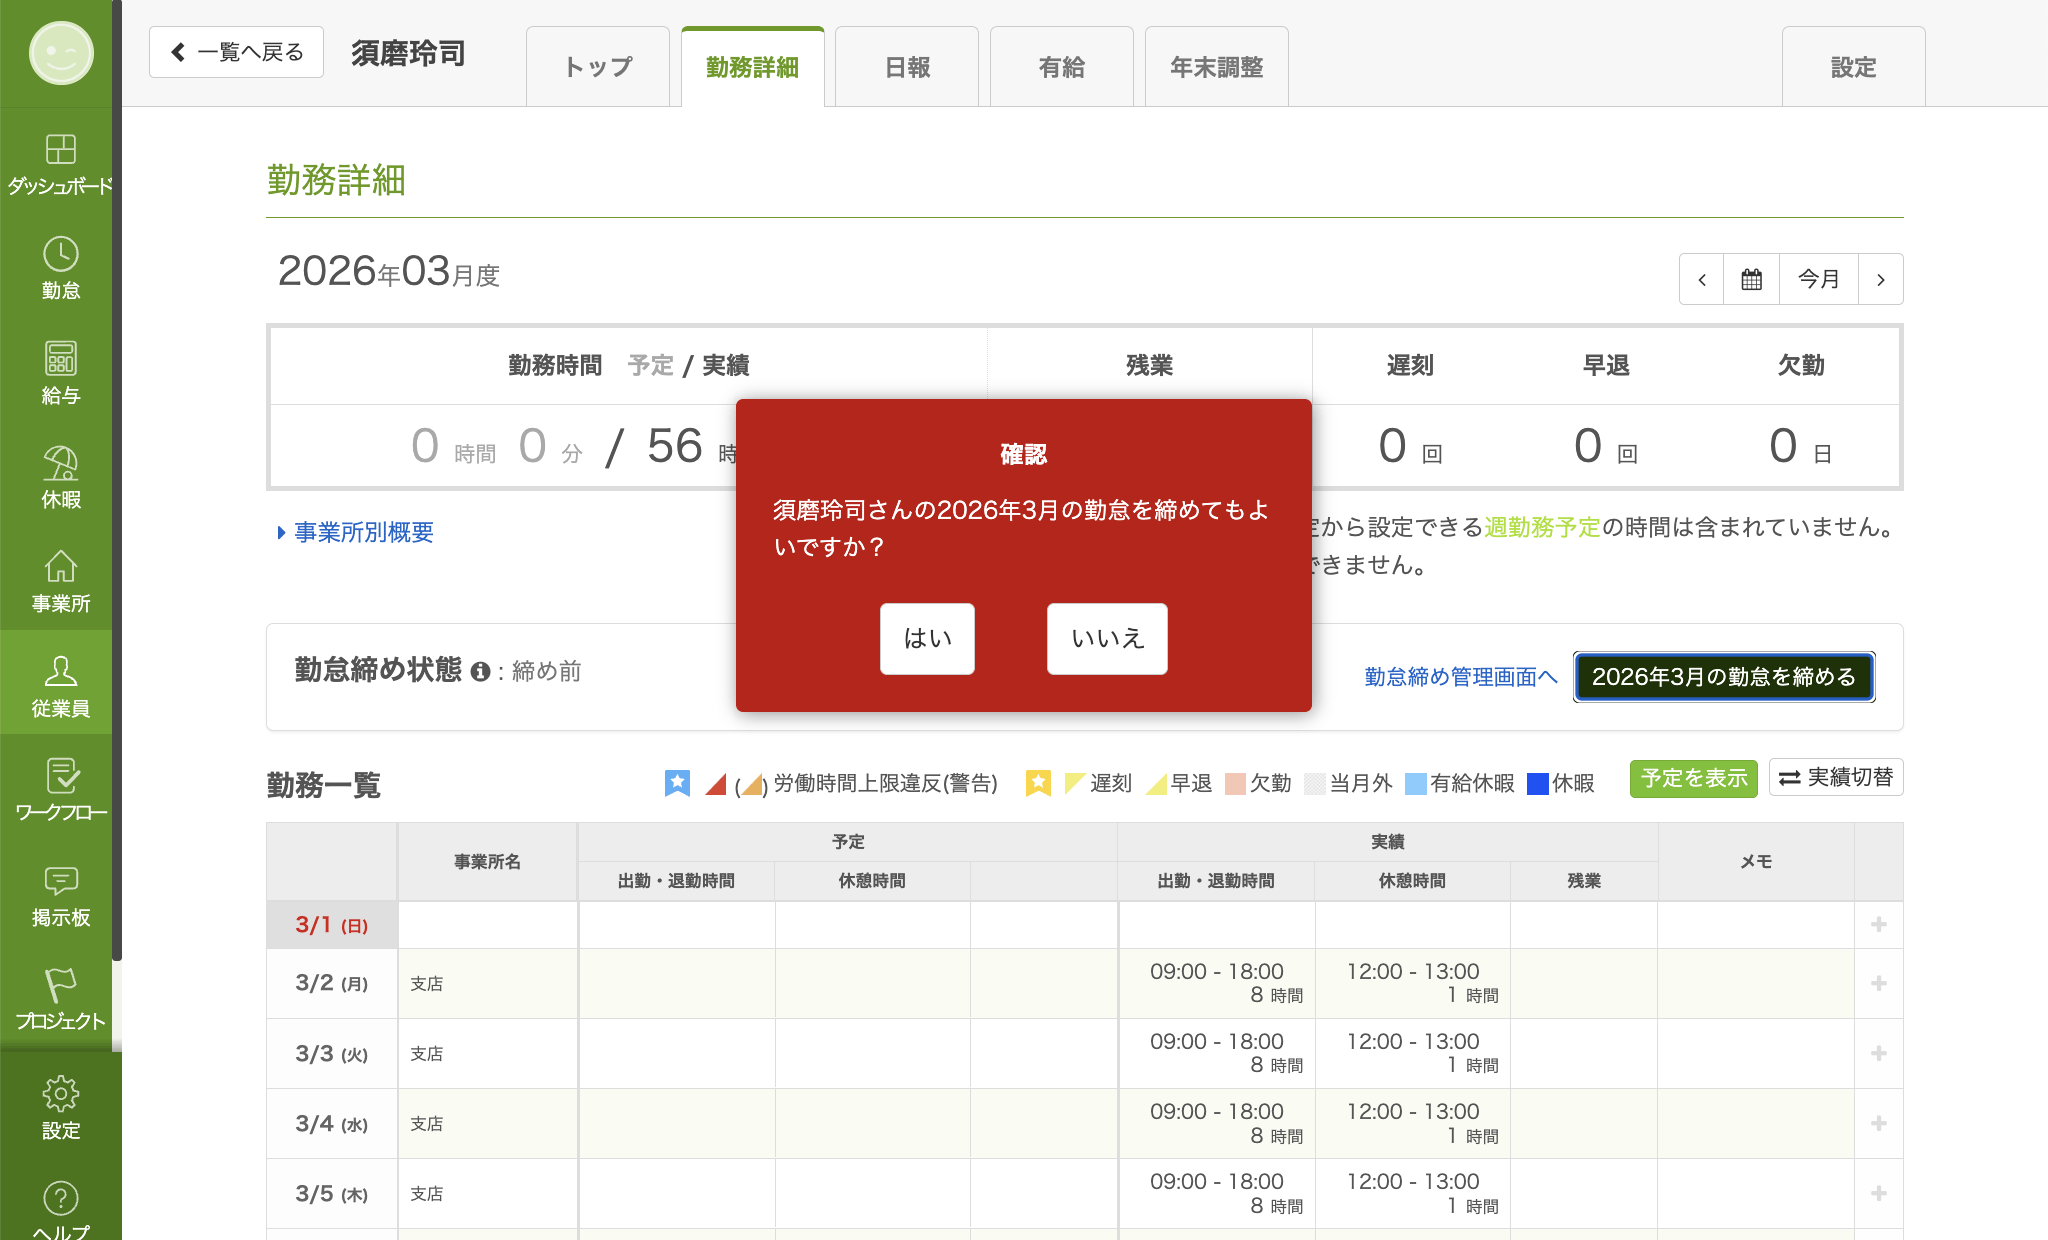Click the blue 有給休暇 legend swatch
The width and height of the screenshot is (2048, 1240).
pos(1415,784)
